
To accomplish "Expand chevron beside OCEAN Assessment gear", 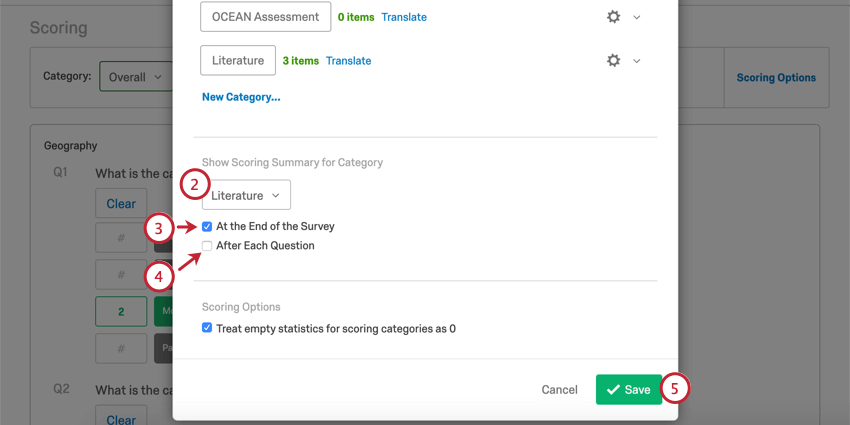I will pyautogui.click(x=637, y=17).
